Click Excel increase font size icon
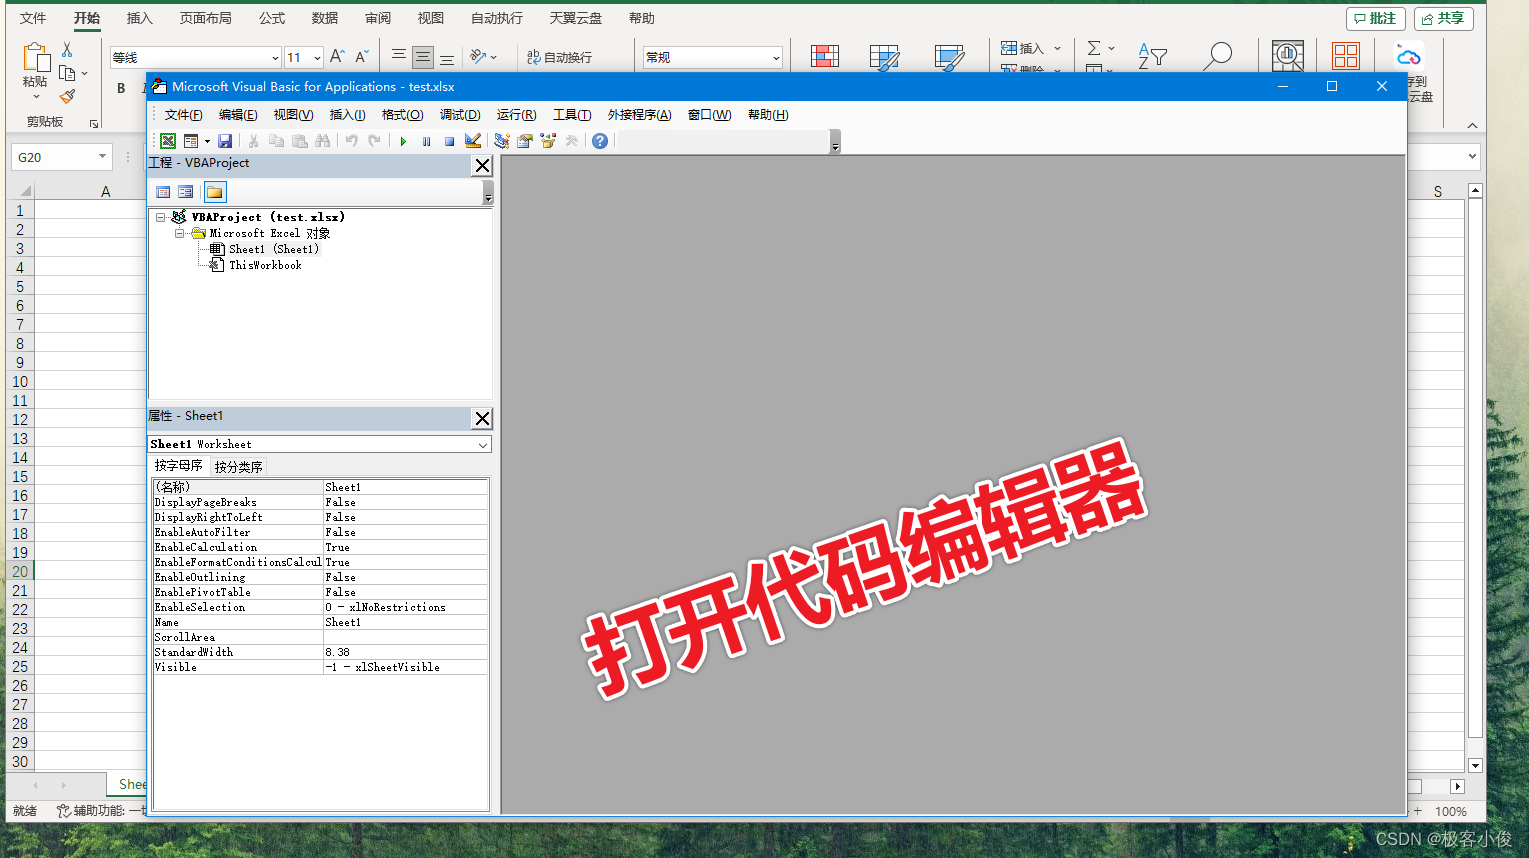 (337, 57)
